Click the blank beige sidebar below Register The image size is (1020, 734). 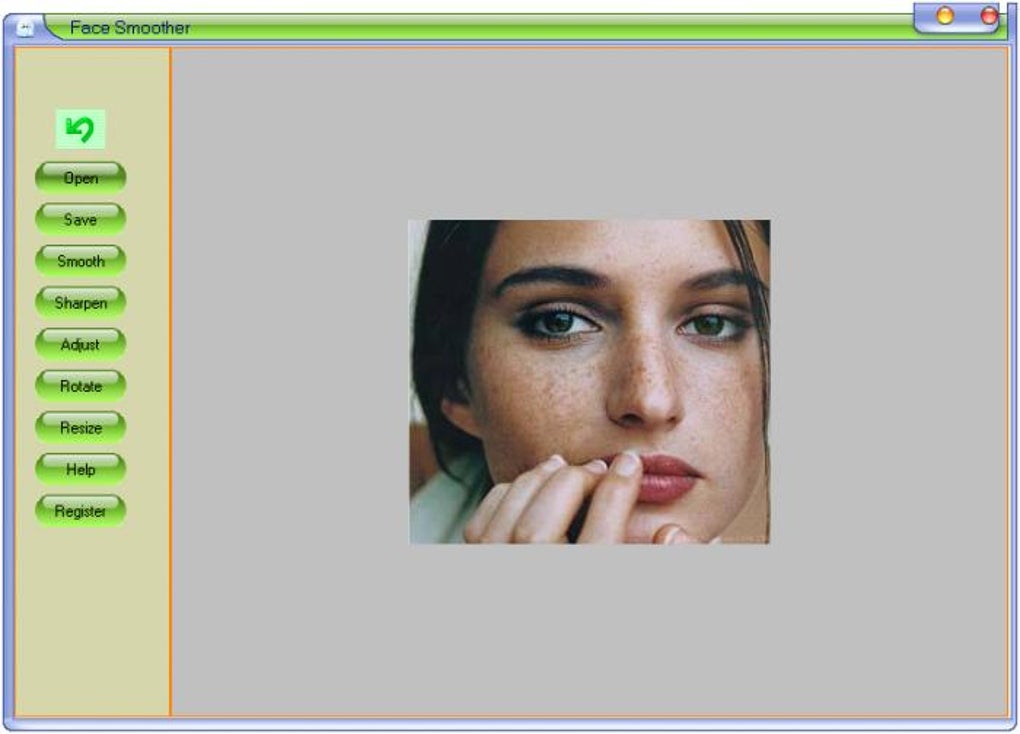(92, 618)
